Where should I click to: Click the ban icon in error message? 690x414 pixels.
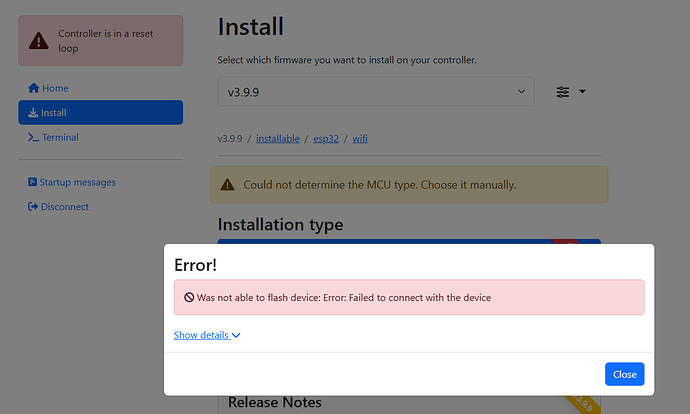click(188, 297)
